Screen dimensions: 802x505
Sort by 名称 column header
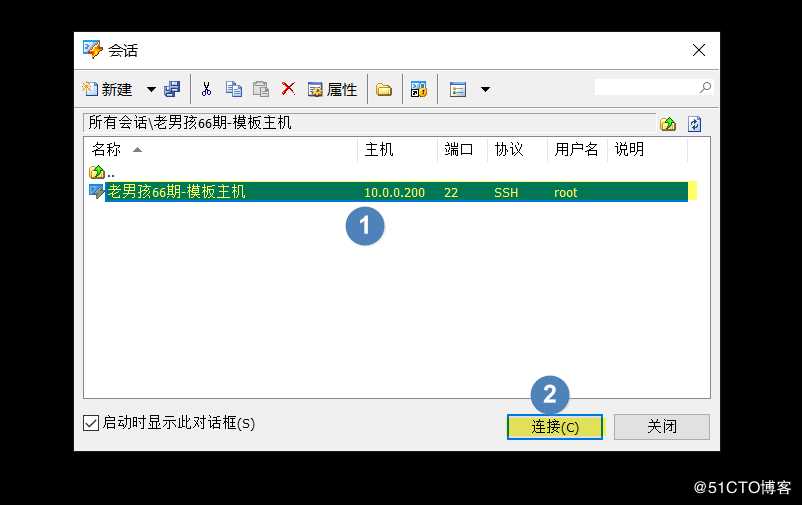click(220, 149)
